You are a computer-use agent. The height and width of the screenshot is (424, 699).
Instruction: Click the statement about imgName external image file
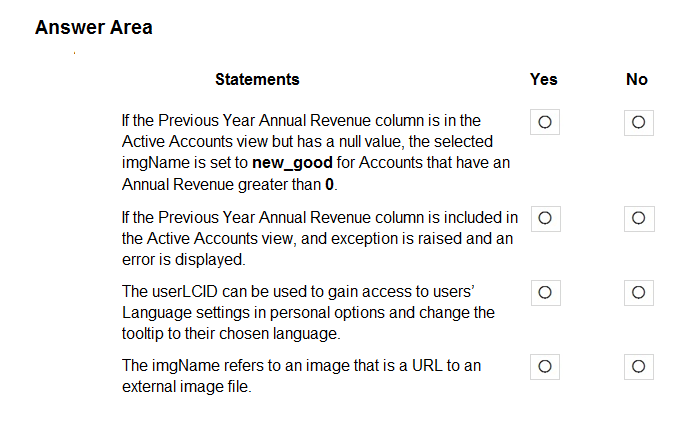301,376
